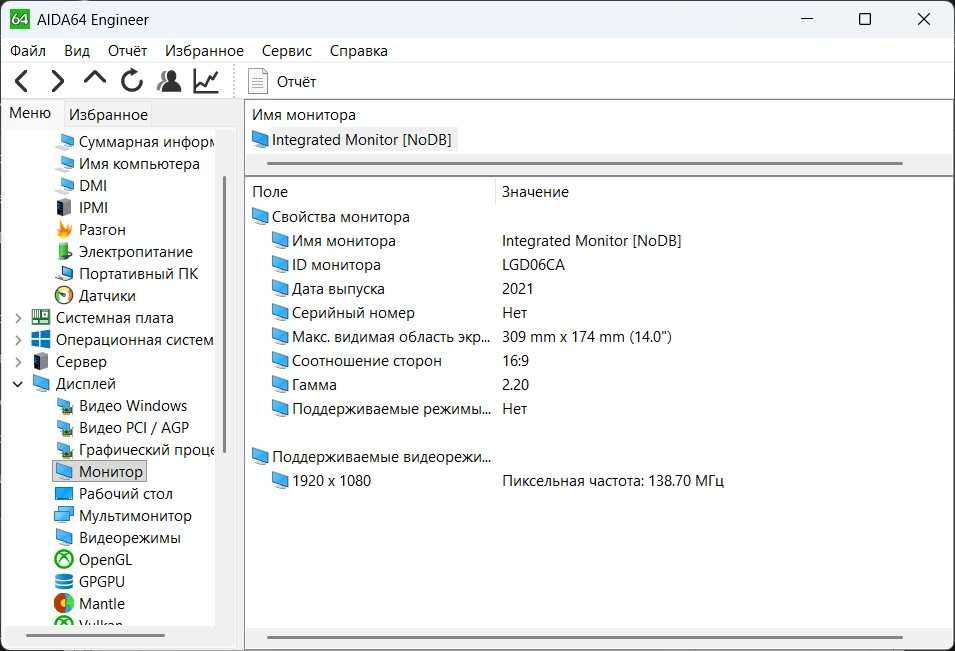This screenshot has width=955, height=651.
Task: Open the Справка menu
Action: click(359, 51)
